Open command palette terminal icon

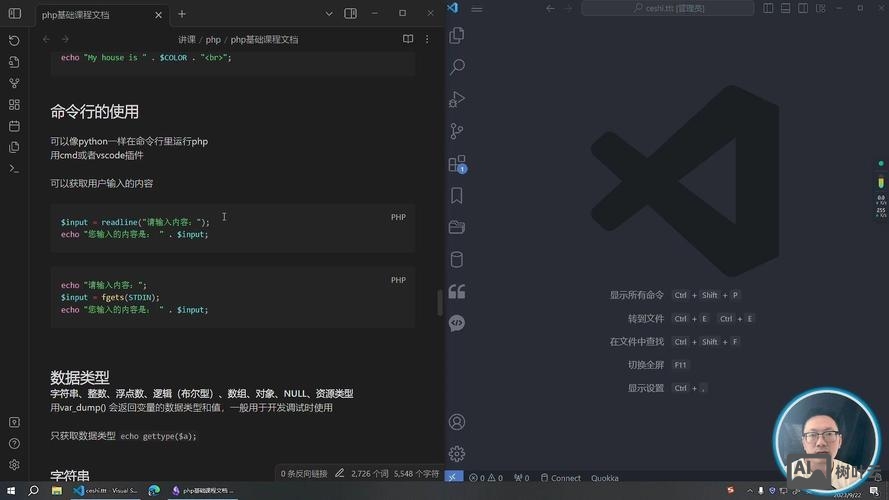point(14,168)
